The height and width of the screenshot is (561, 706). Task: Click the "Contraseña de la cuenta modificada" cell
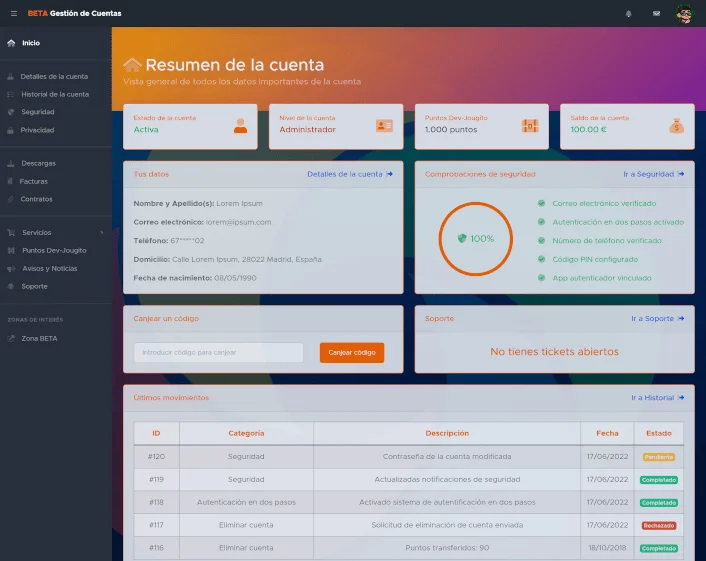pos(447,457)
